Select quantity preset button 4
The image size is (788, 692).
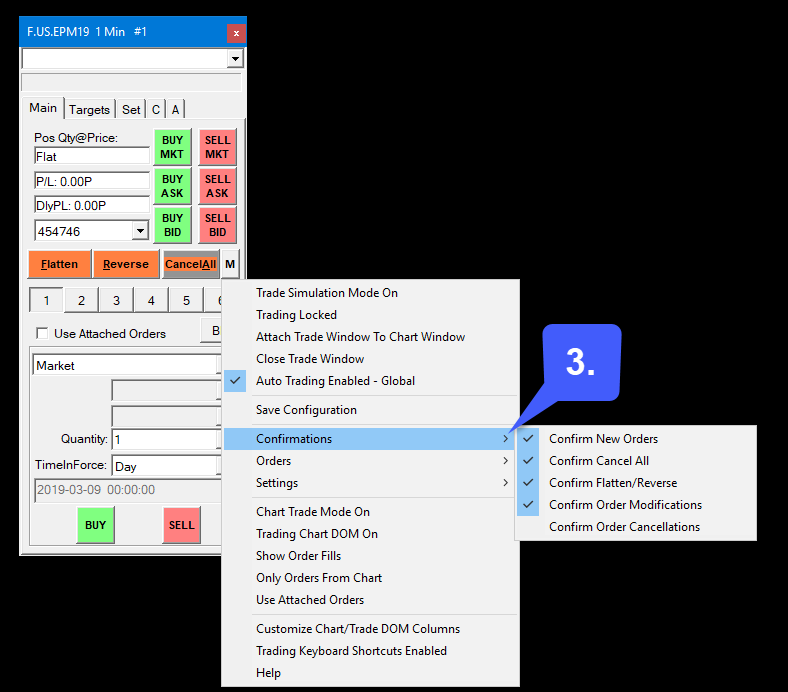pos(151,301)
